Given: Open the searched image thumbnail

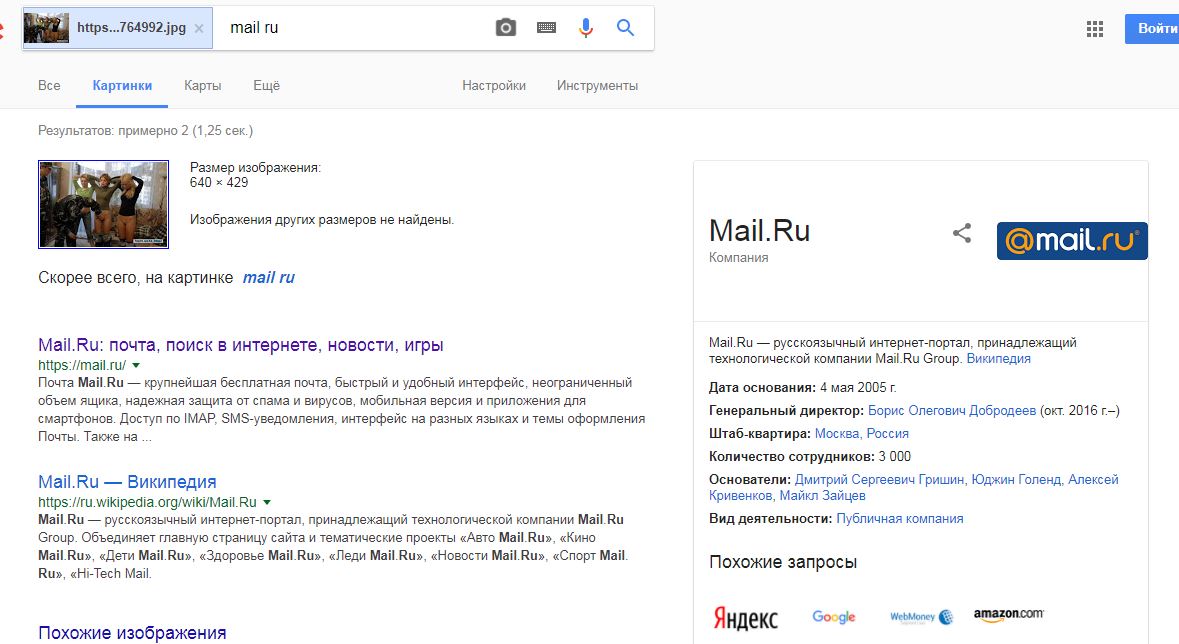Looking at the screenshot, I should pos(104,204).
